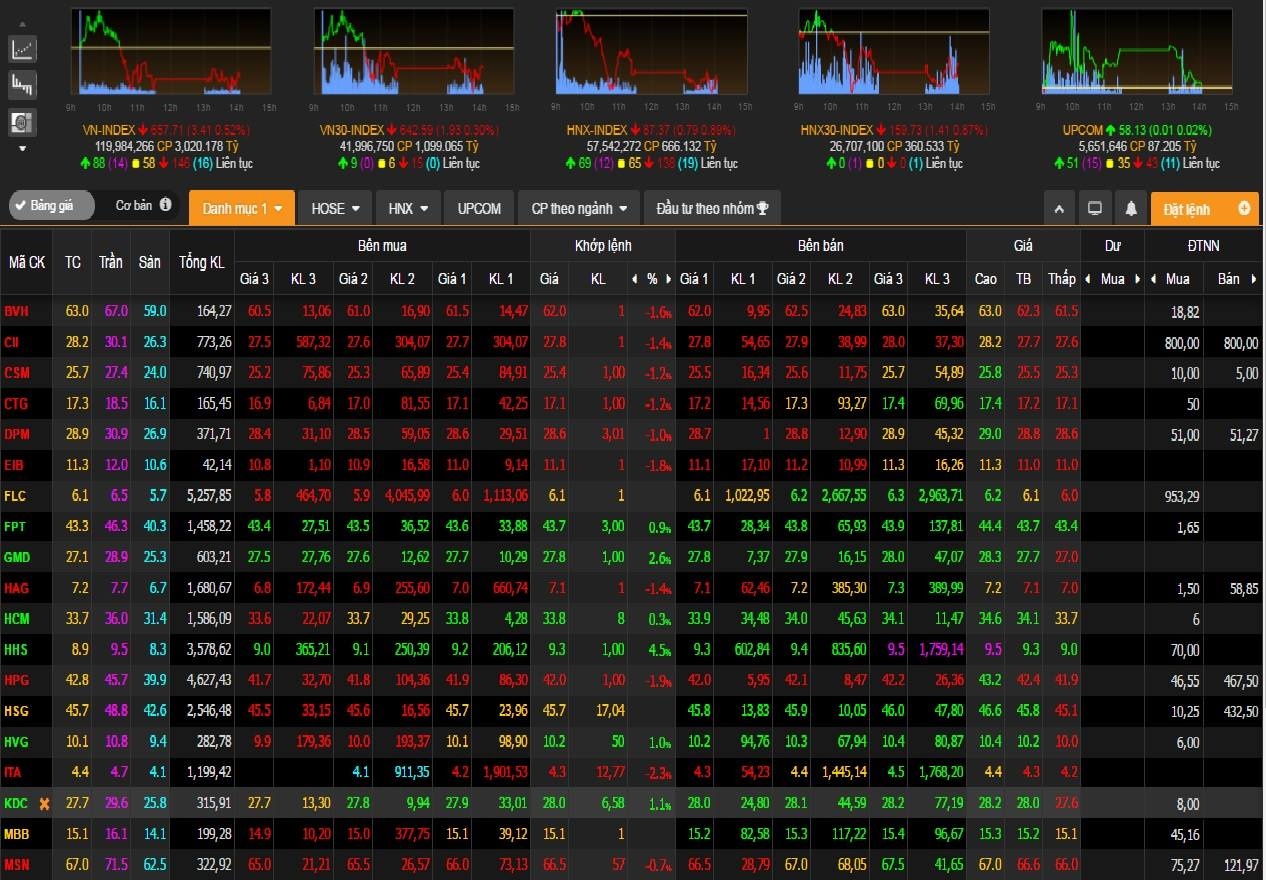The image size is (1266, 880).
Task: Select the UPCOM market tab
Action: click(478, 208)
